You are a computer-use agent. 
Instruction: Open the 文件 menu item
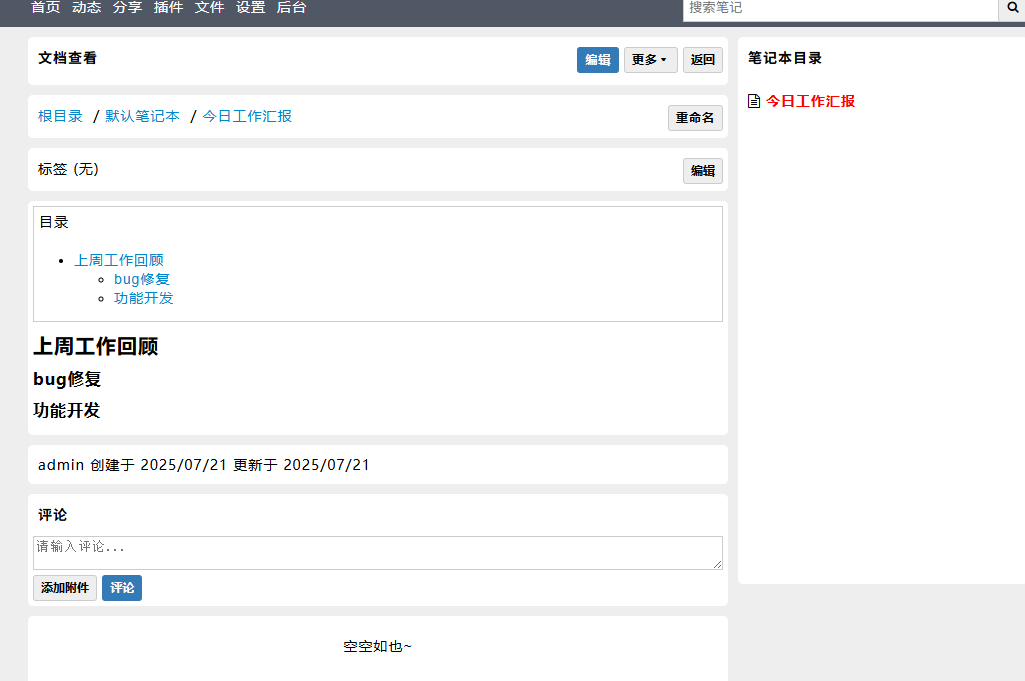click(209, 8)
